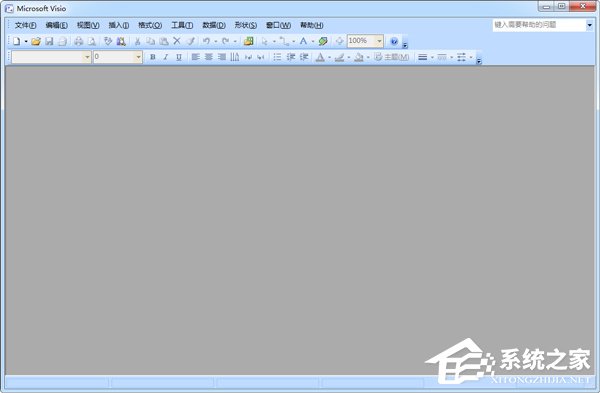Click the New document icon
The height and width of the screenshot is (393, 600).
pyautogui.click(x=16, y=41)
